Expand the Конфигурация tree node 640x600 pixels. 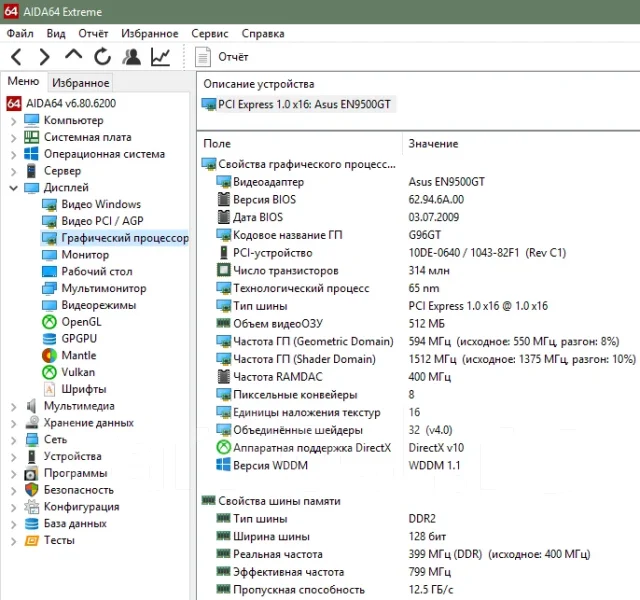(13, 507)
